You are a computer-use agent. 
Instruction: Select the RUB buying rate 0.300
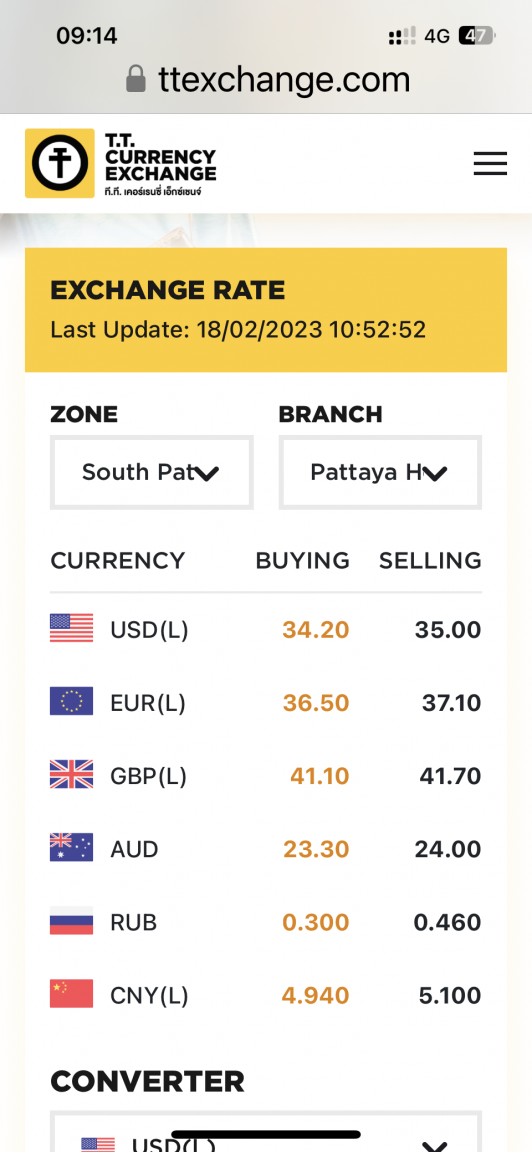pos(316,922)
